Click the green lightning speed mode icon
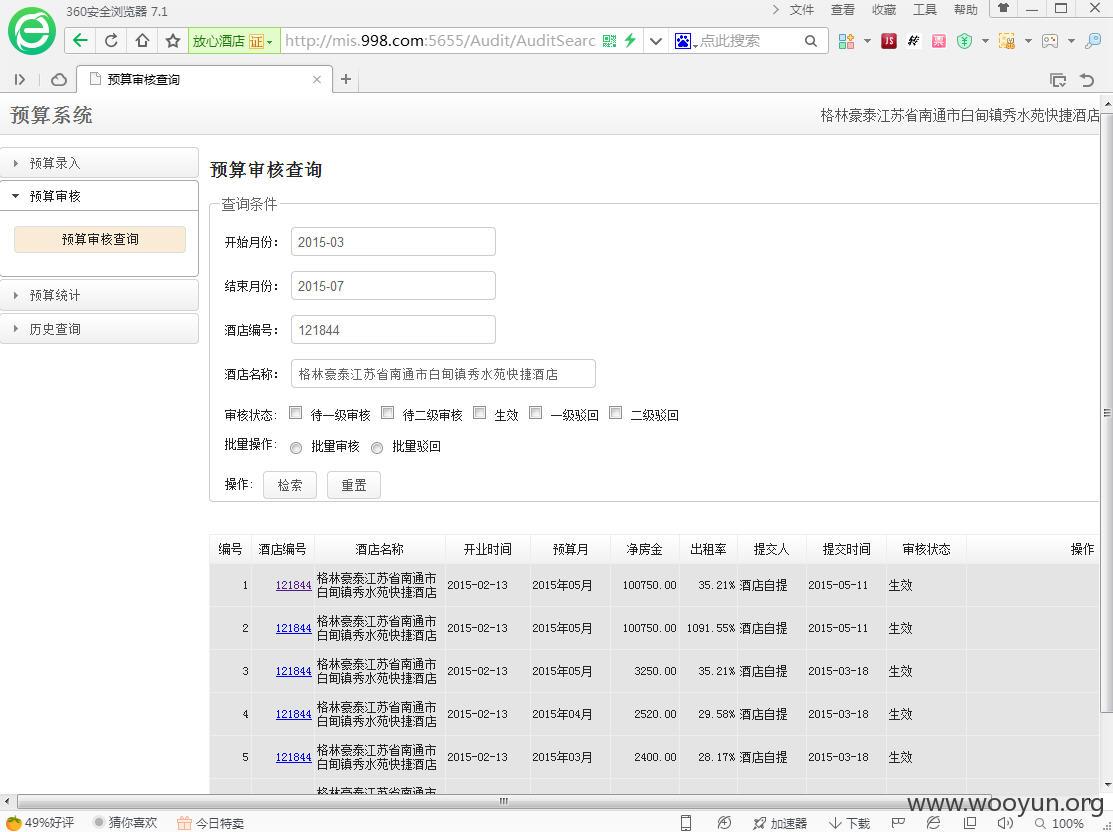Screen dimensions: 1113x832 [x=630, y=40]
